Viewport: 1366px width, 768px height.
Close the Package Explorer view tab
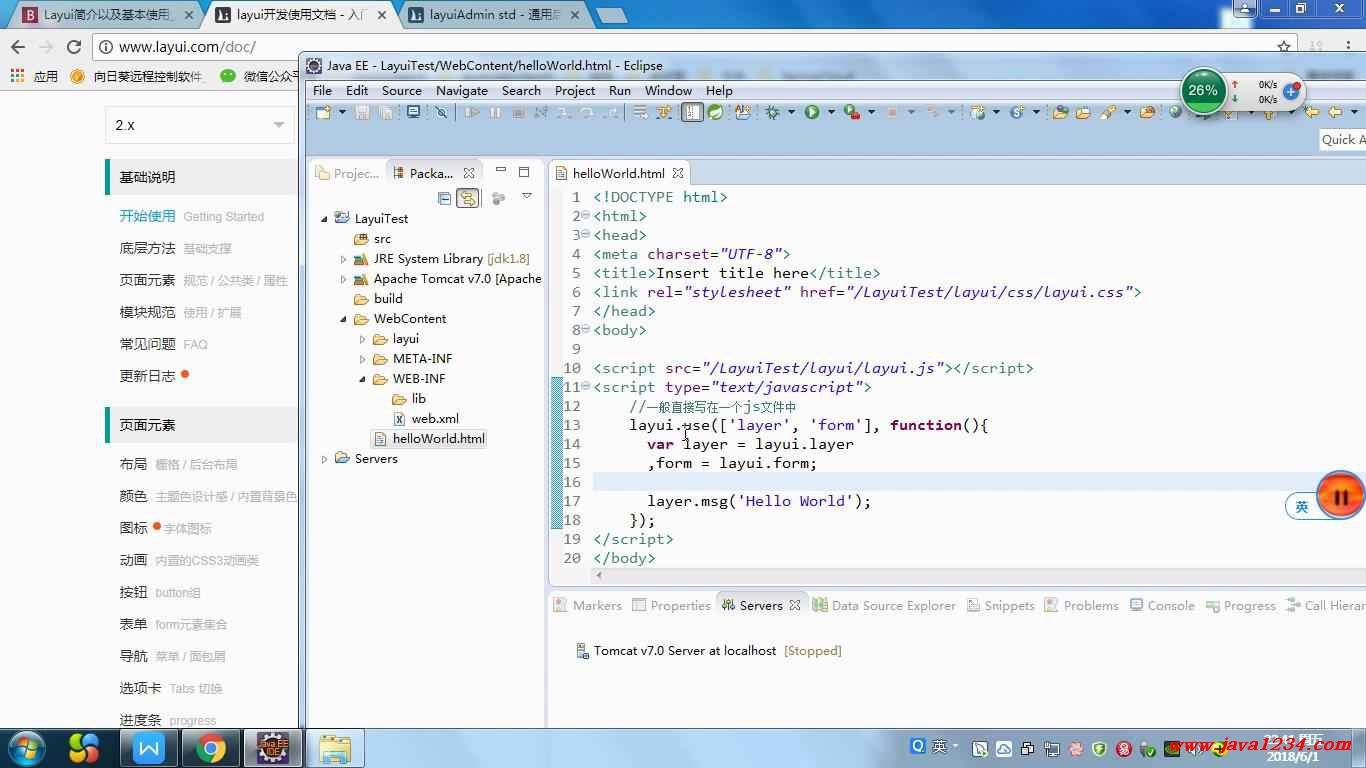[x=469, y=173]
